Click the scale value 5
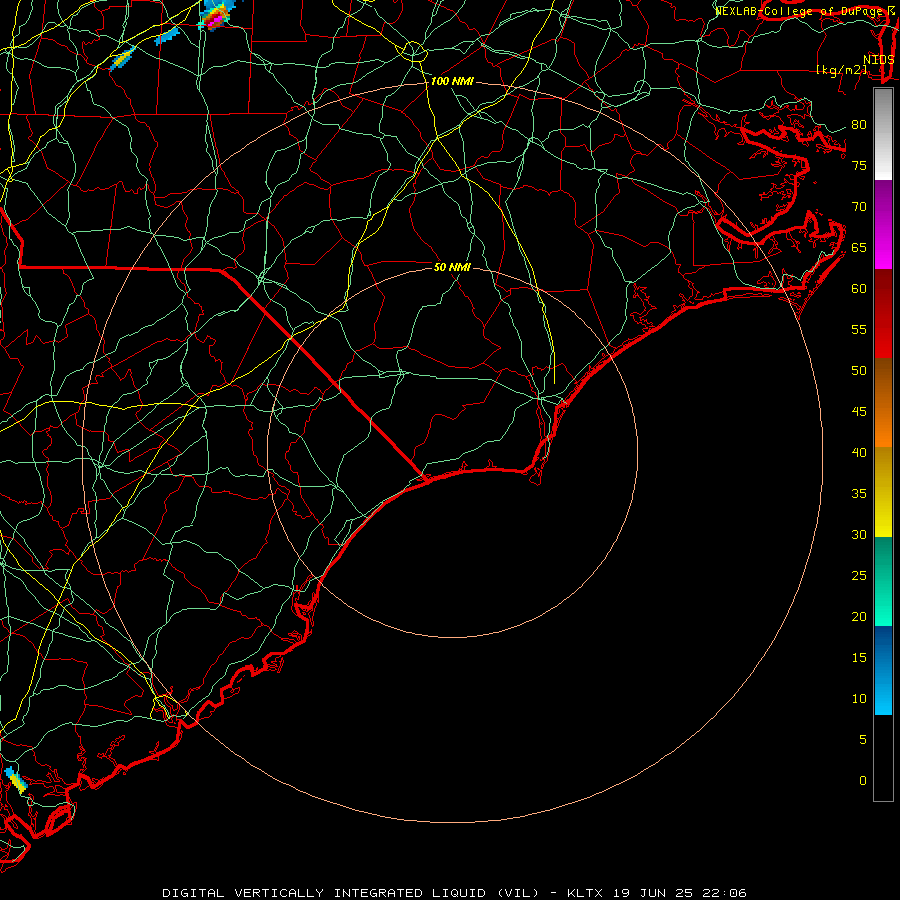This screenshot has height=900, width=900. click(863, 739)
